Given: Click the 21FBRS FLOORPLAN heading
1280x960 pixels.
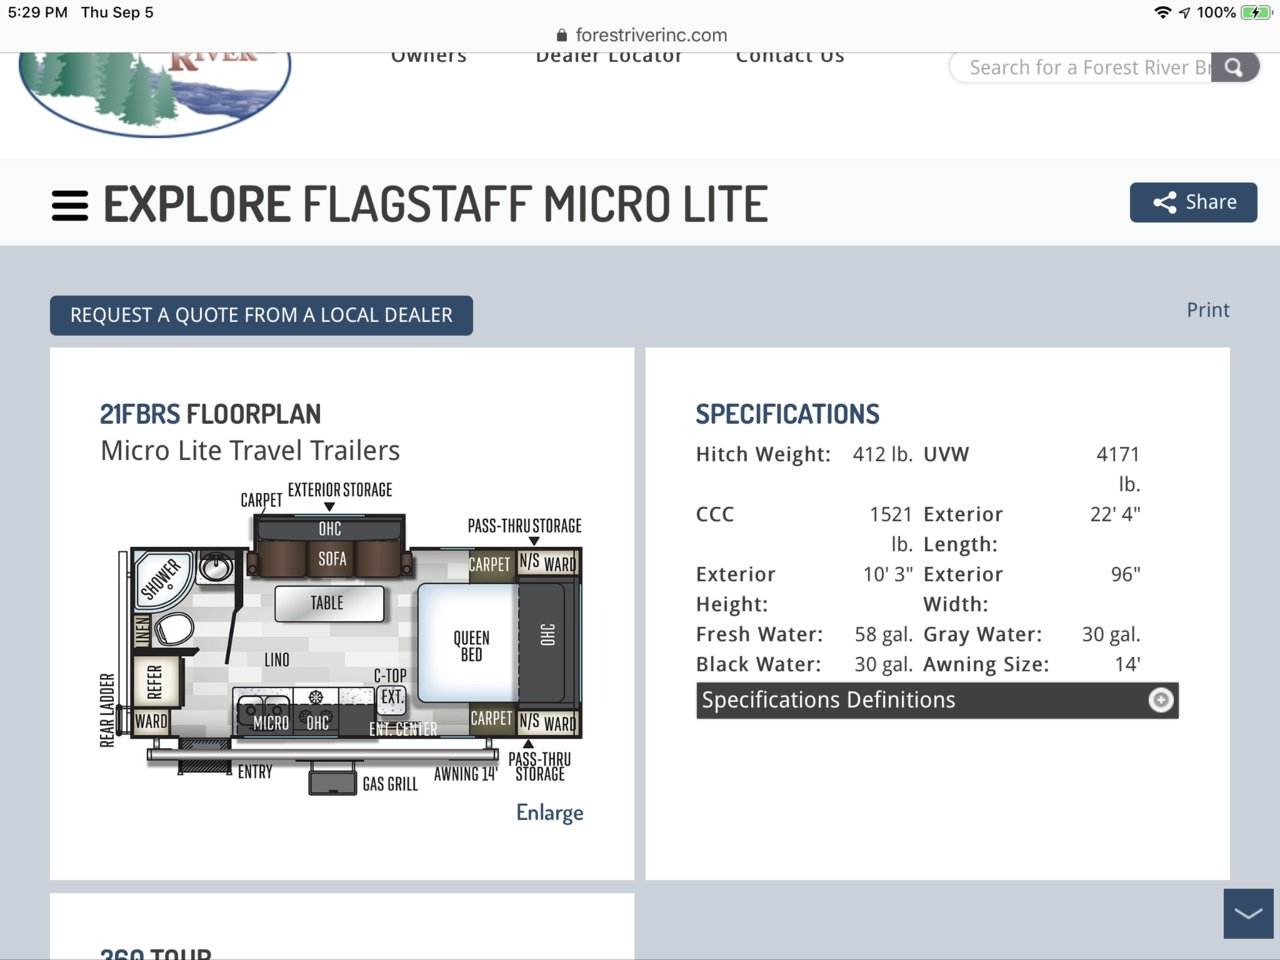Looking at the screenshot, I should (x=211, y=414).
